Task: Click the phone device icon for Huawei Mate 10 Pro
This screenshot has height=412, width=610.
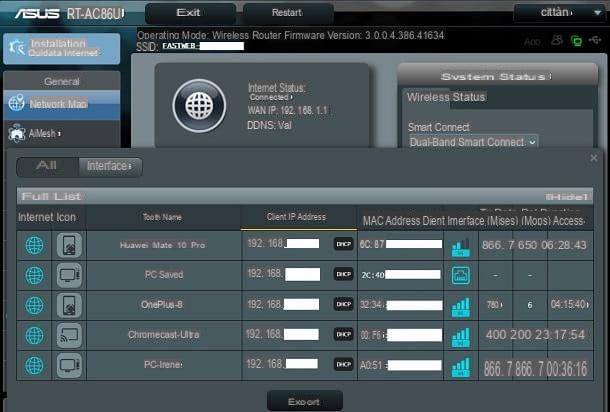Action: [x=69, y=245]
